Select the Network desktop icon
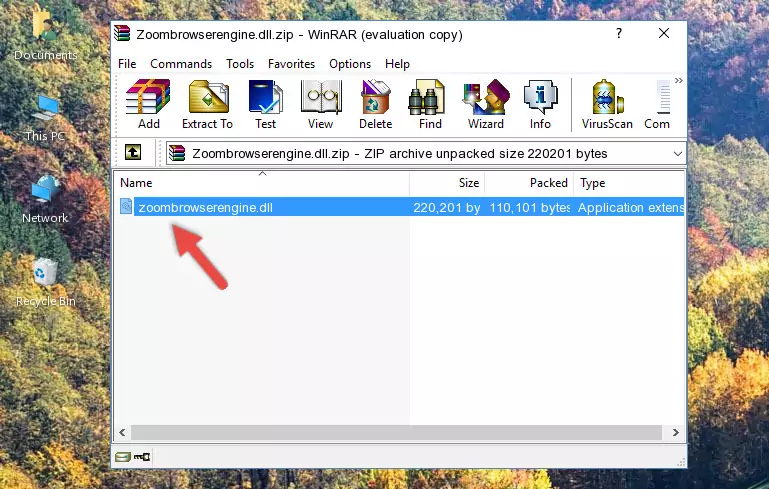The image size is (769, 489). click(x=45, y=200)
